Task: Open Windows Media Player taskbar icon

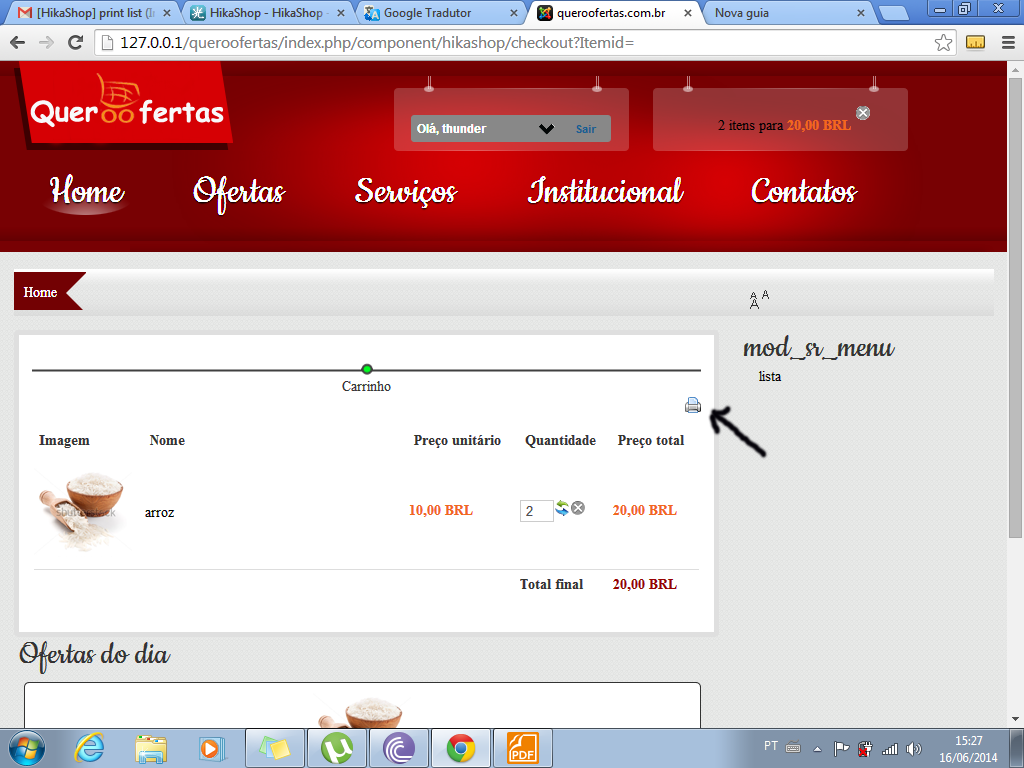Action: [212, 748]
